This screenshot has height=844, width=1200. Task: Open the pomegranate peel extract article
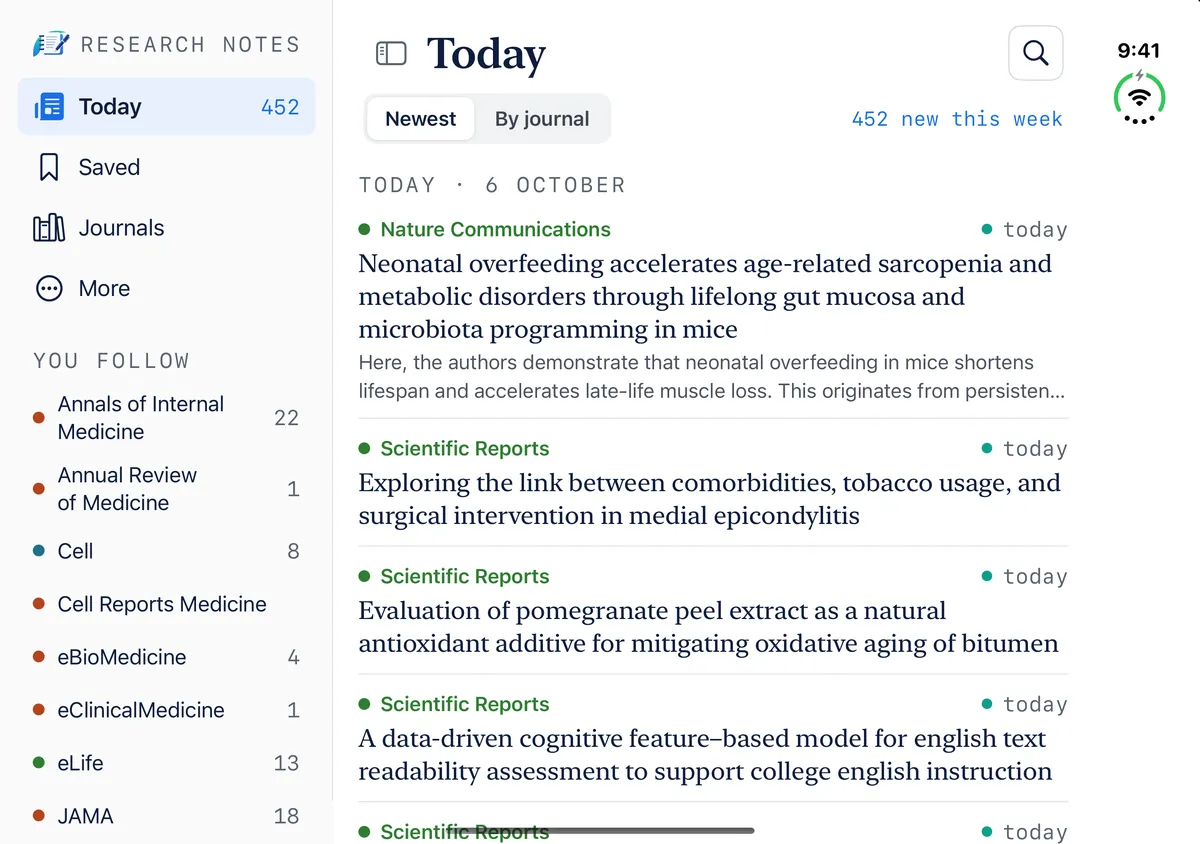708,627
